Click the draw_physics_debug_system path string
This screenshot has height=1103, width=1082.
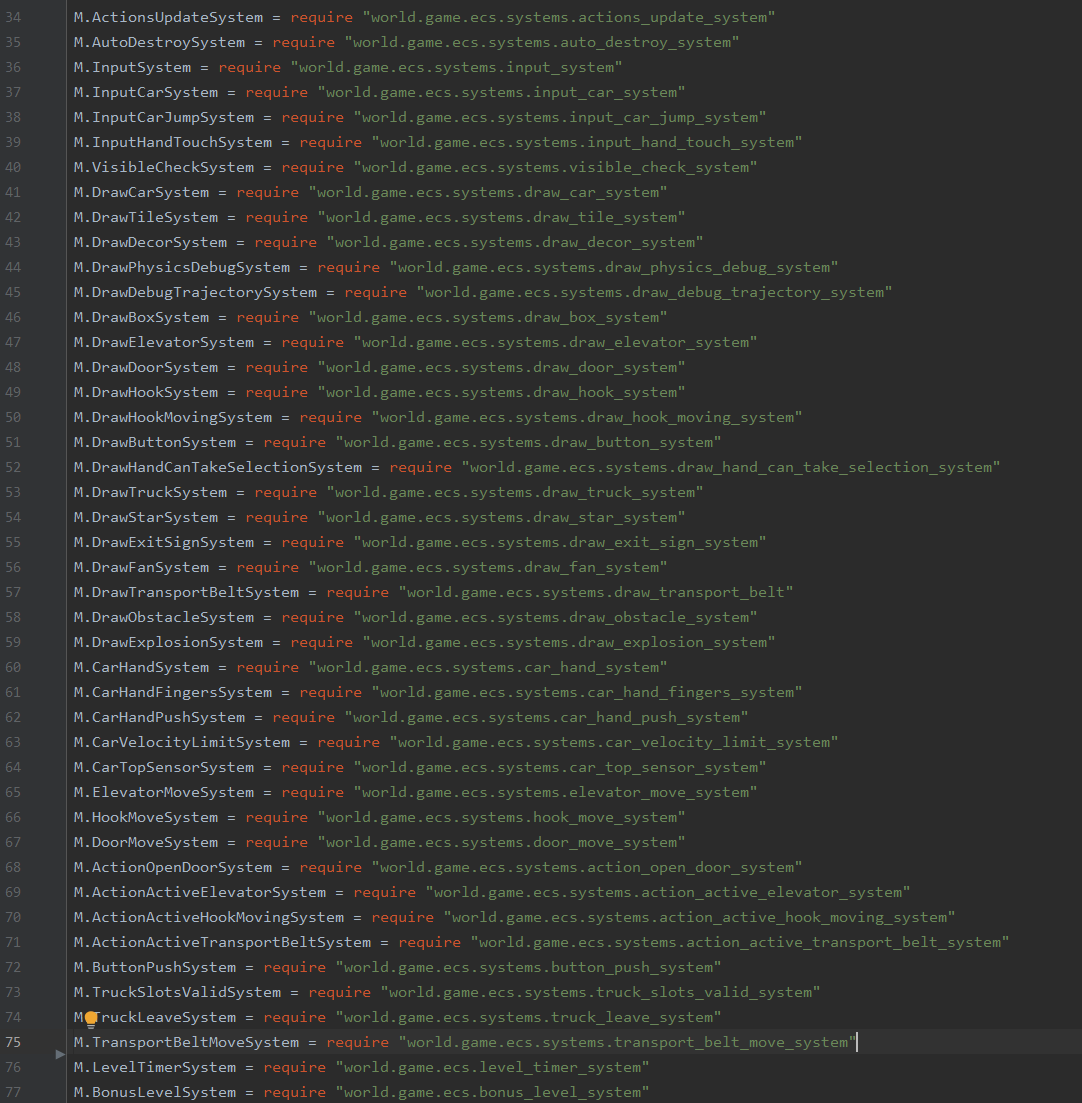click(614, 267)
